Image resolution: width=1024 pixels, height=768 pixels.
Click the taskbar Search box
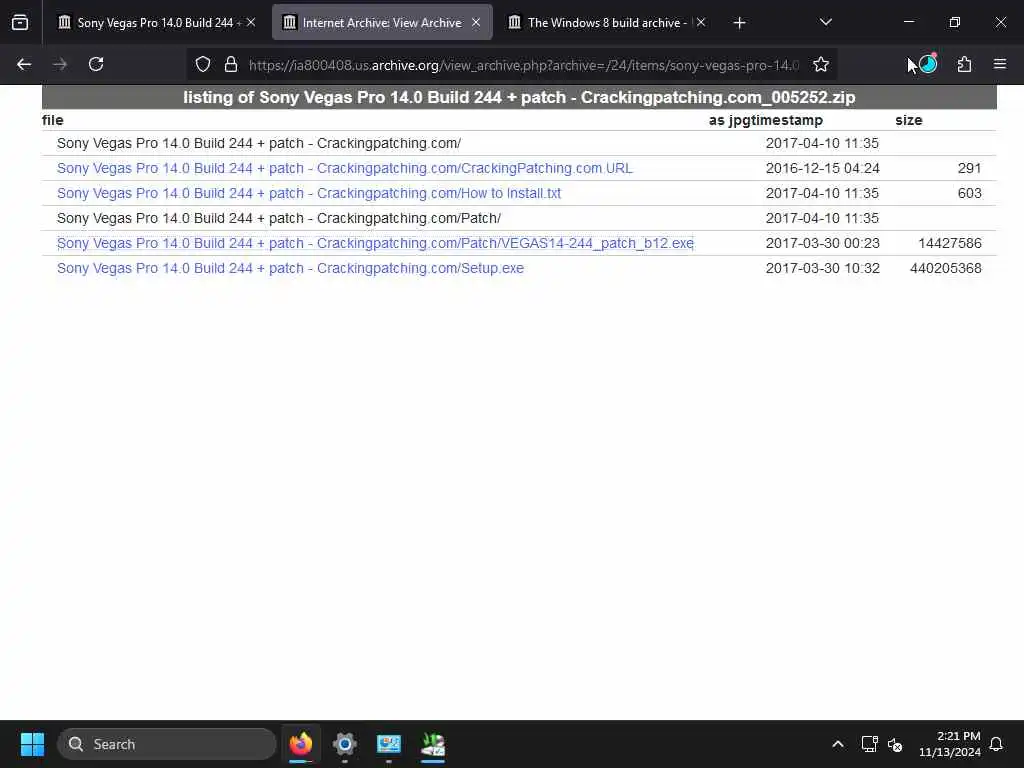[167, 744]
